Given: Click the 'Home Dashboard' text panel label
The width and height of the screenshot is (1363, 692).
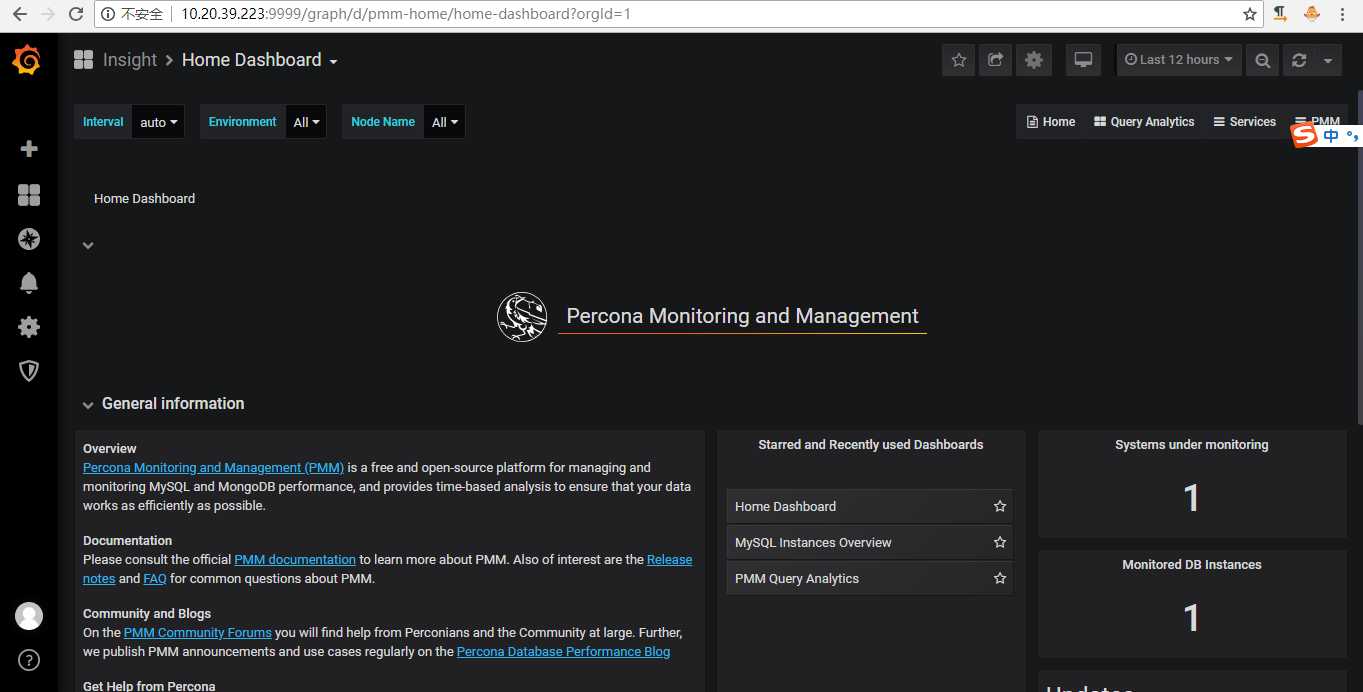Looking at the screenshot, I should click(x=144, y=198).
